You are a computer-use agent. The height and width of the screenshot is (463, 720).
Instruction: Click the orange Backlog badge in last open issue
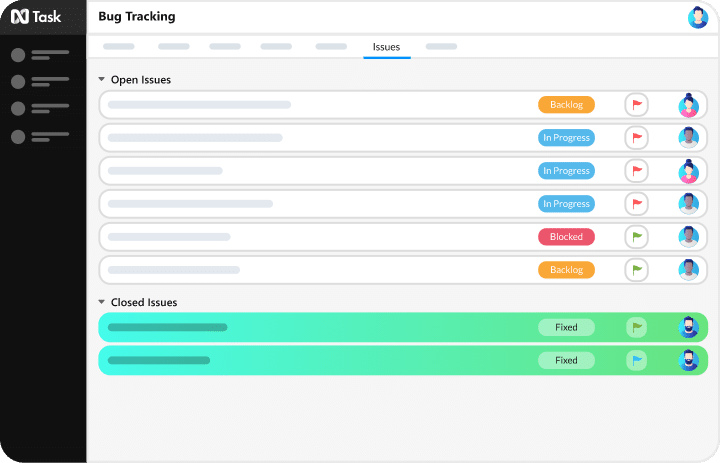pos(566,270)
